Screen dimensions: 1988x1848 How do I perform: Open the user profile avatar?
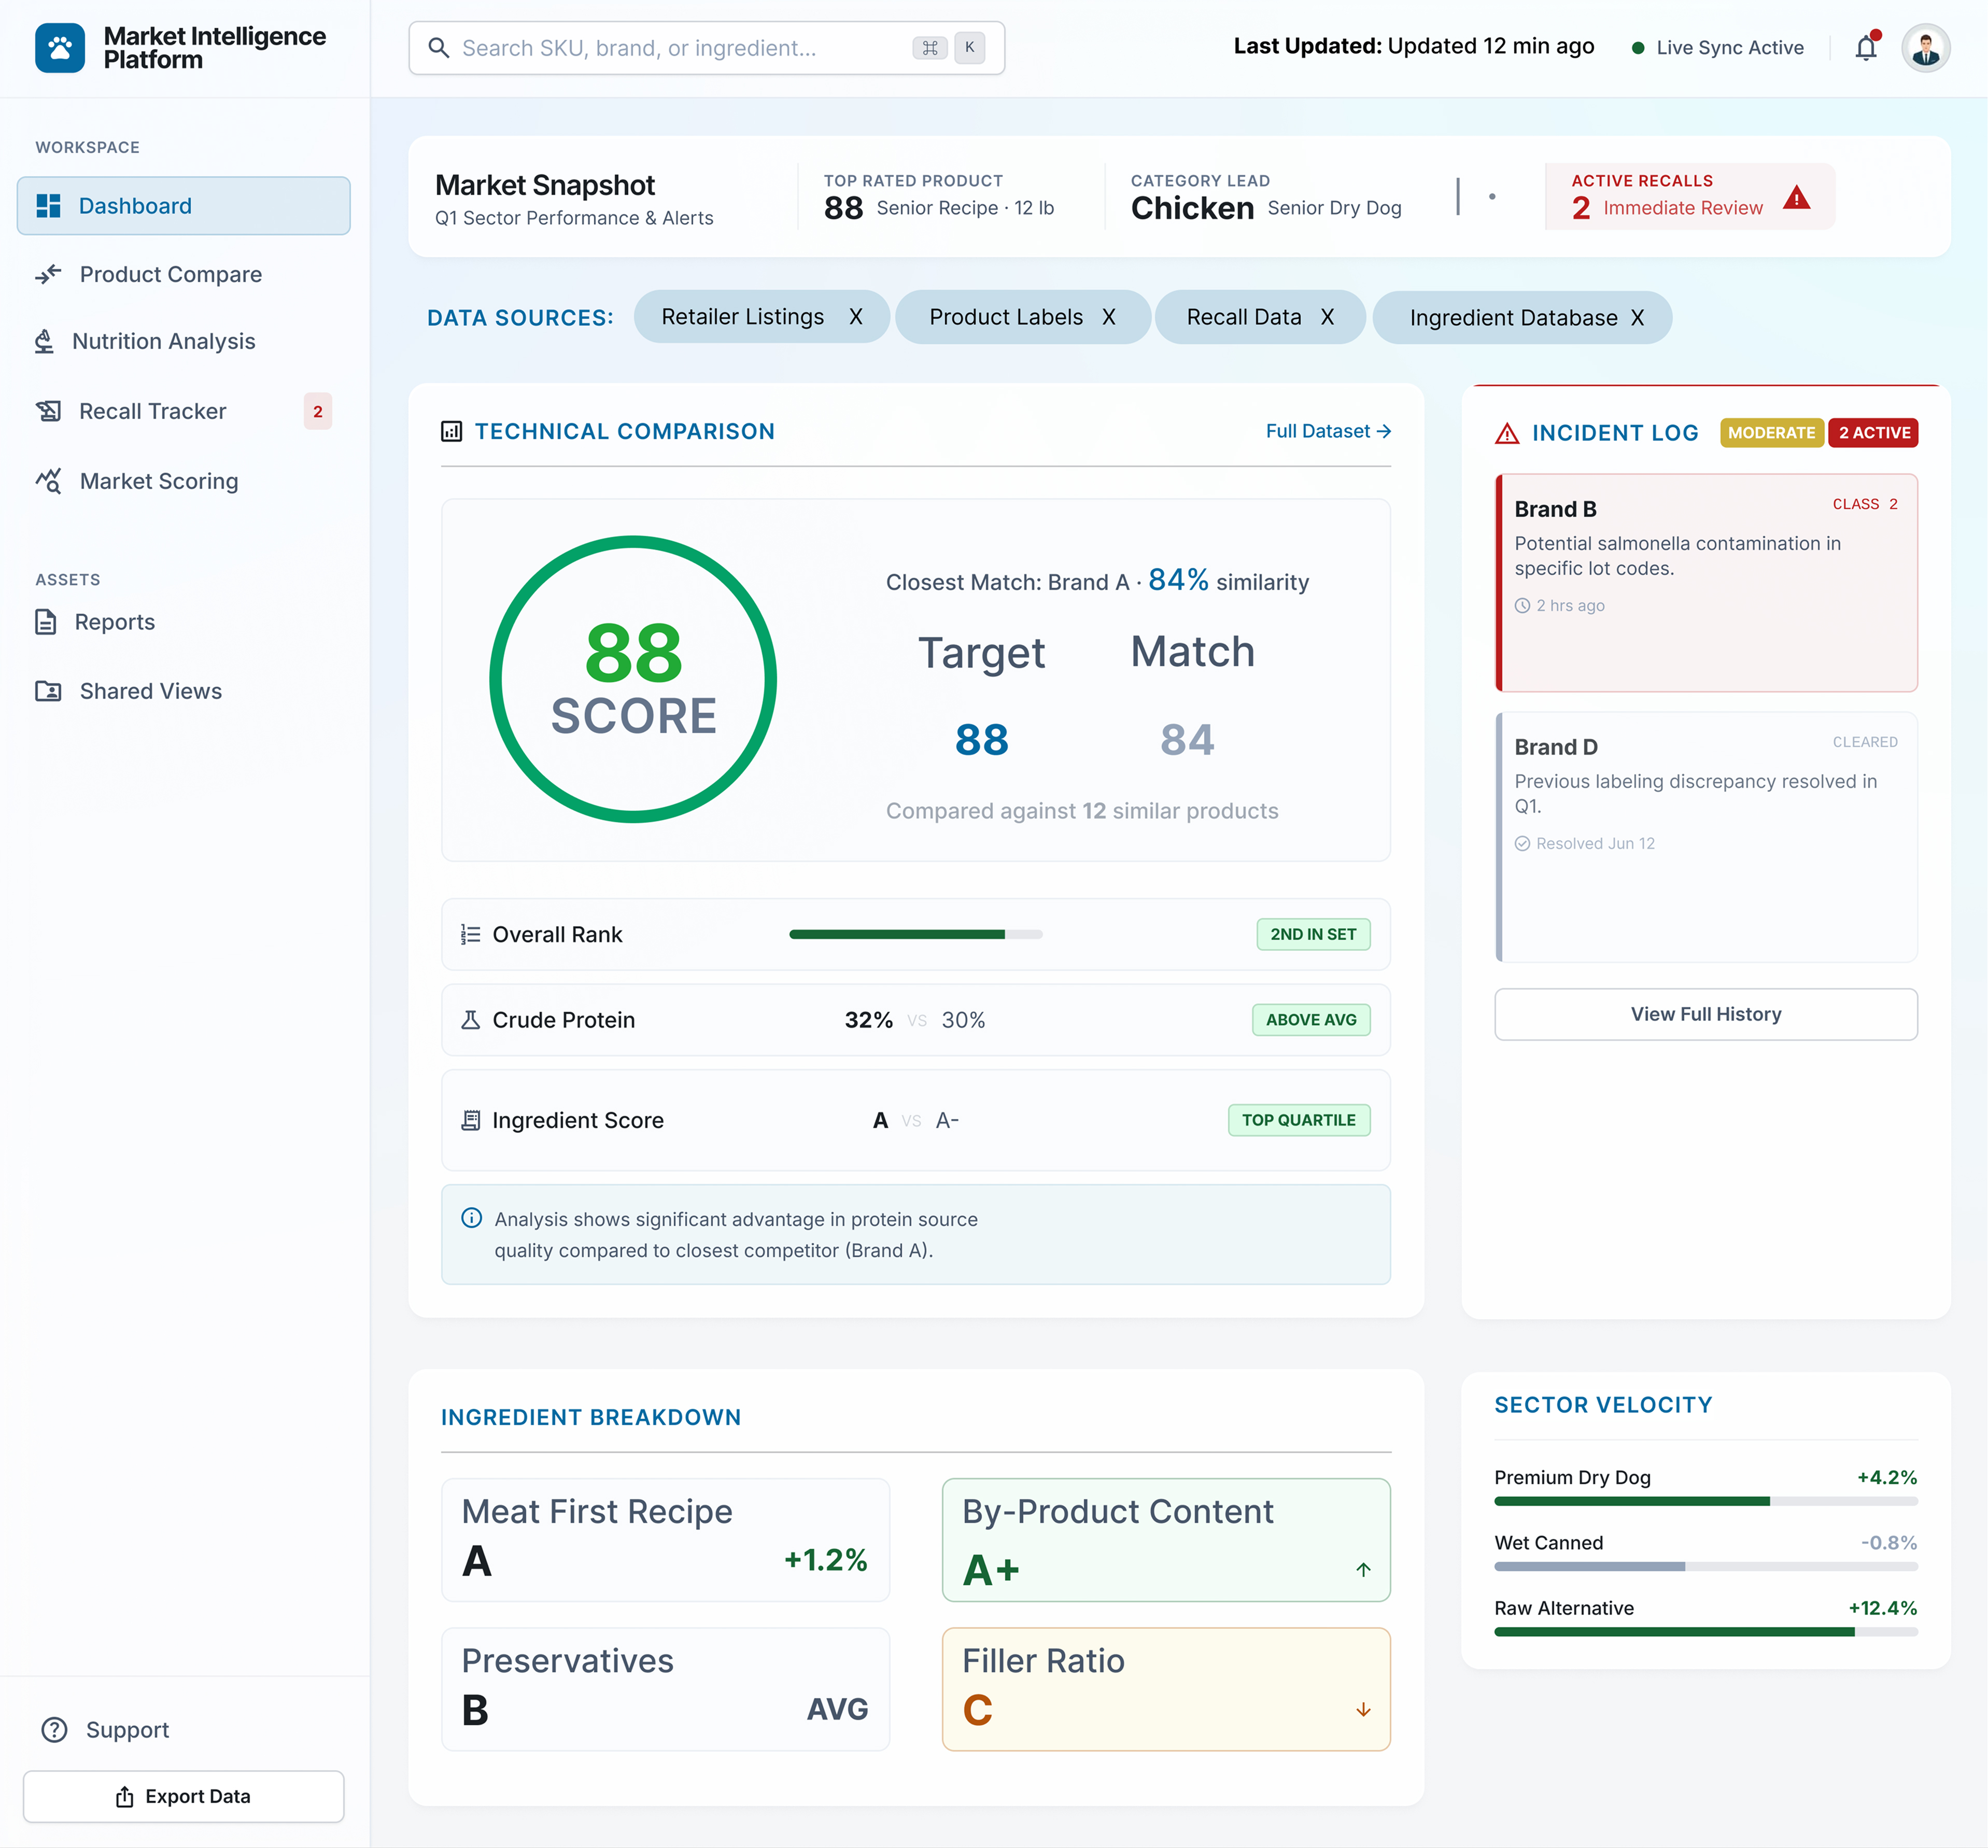1925,48
